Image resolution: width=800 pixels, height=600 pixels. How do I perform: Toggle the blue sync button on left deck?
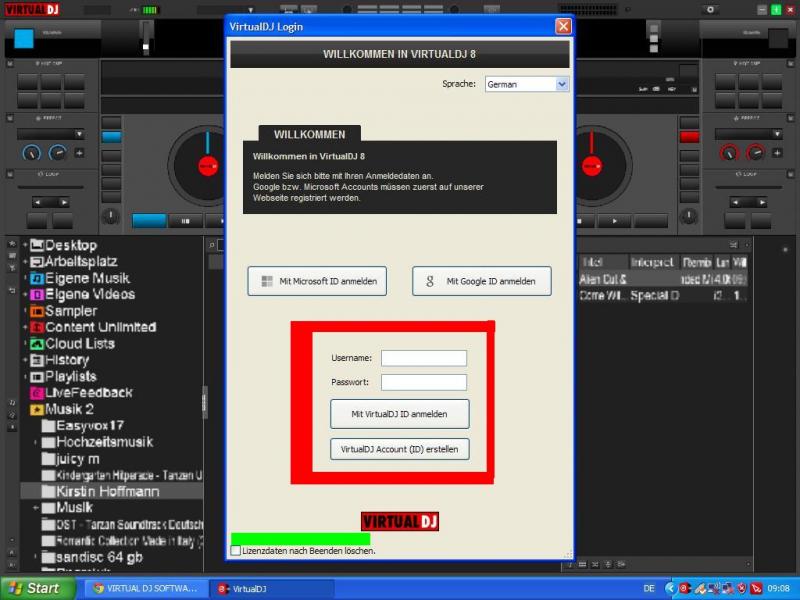coord(111,137)
